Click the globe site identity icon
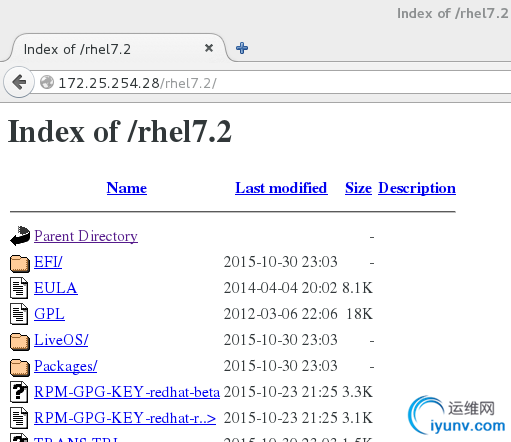 tap(47, 82)
